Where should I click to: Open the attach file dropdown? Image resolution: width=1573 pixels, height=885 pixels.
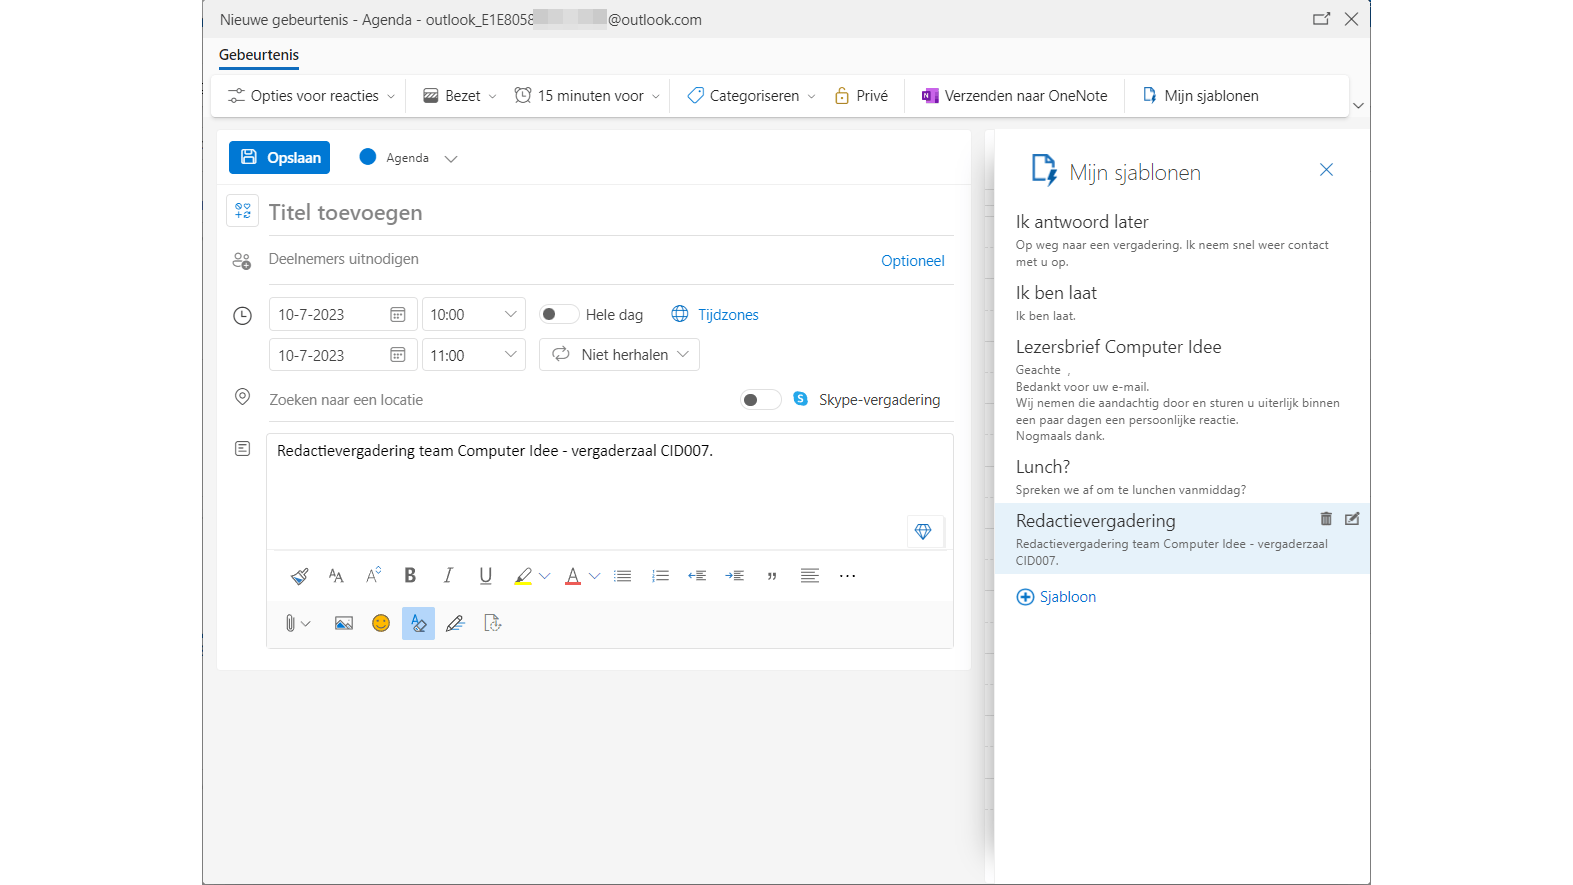coord(297,624)
